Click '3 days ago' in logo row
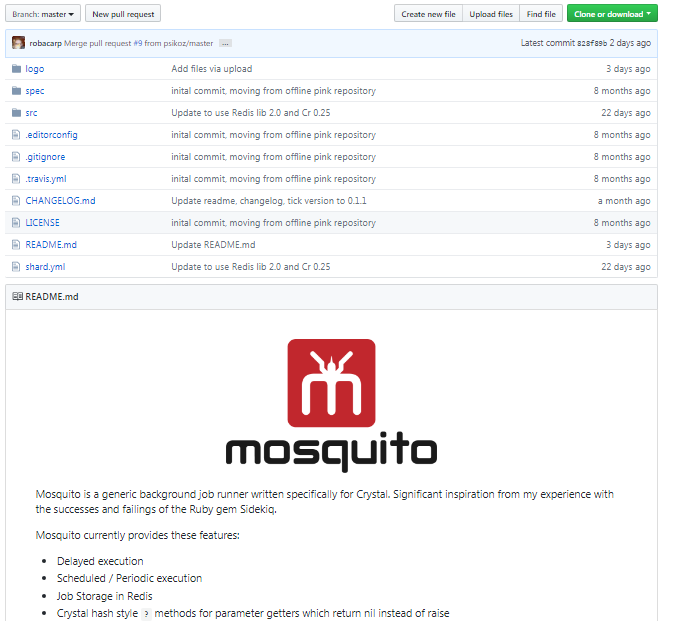Viewport: 677px width, 621px height. (628, 69)
